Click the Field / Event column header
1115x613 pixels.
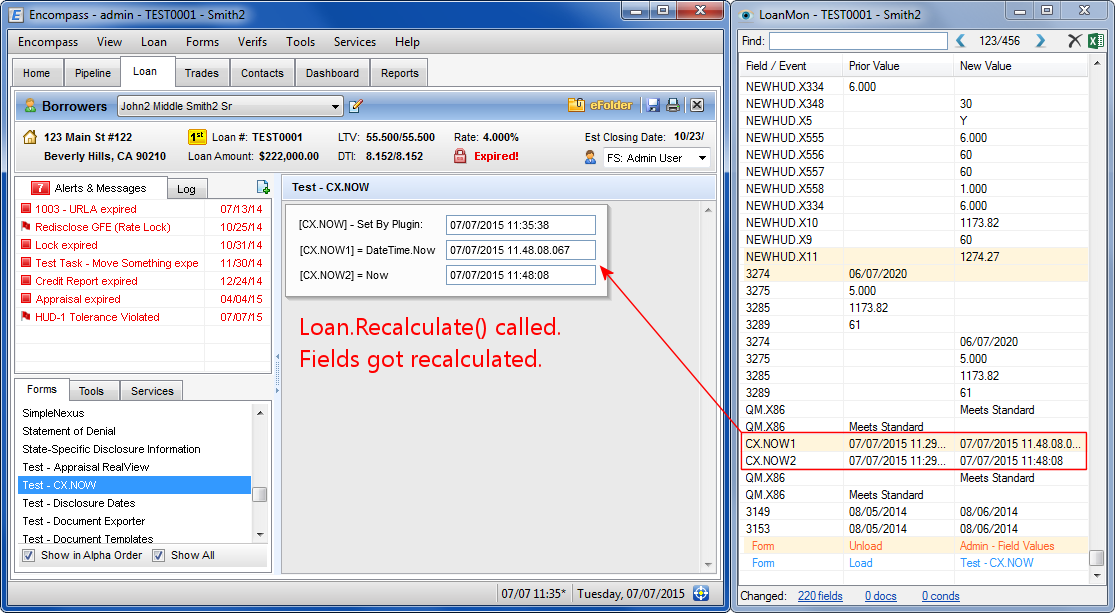[x=792, y=66]
